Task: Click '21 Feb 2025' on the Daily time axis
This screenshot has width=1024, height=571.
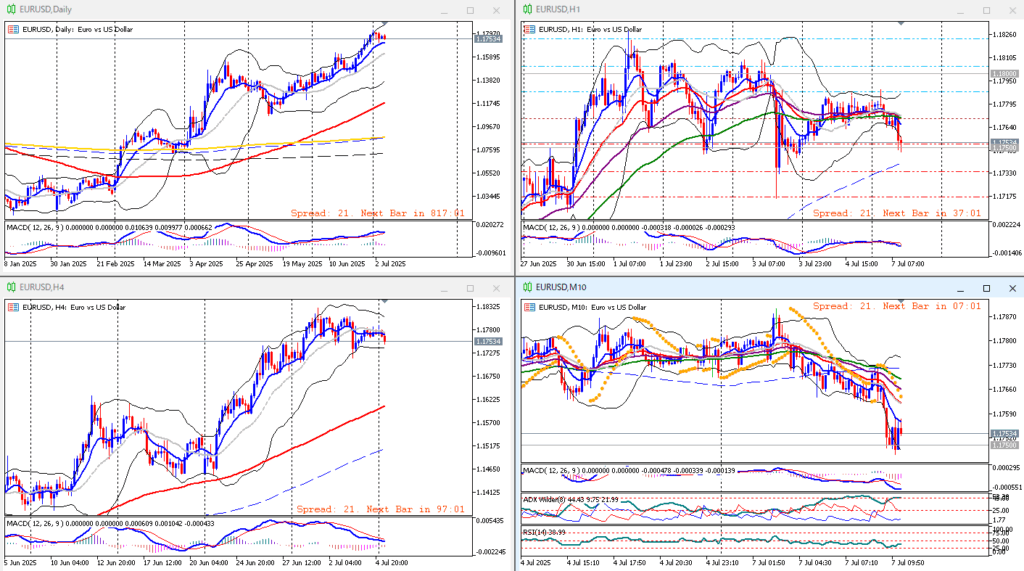Action: point(116,264)
